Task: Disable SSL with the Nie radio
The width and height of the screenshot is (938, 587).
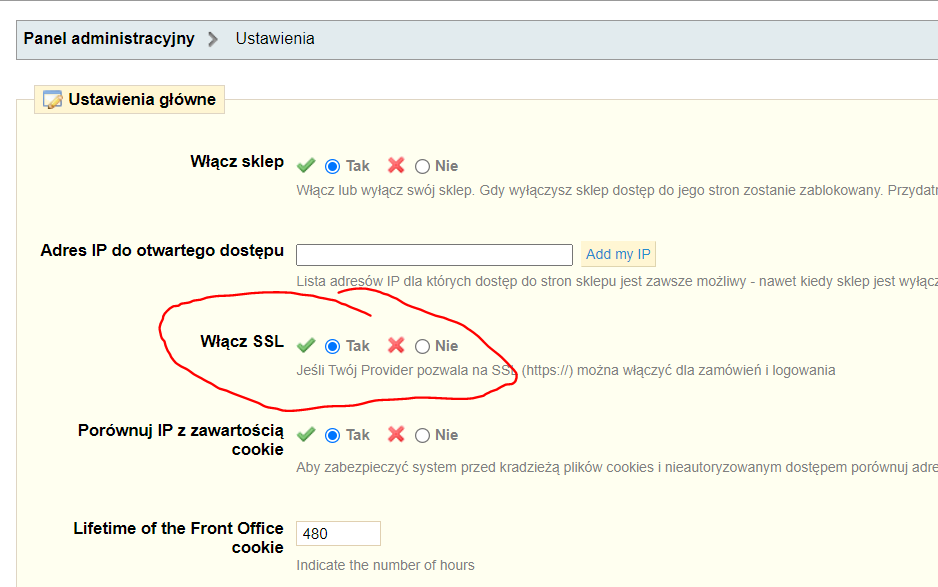Action: point(422,346)
